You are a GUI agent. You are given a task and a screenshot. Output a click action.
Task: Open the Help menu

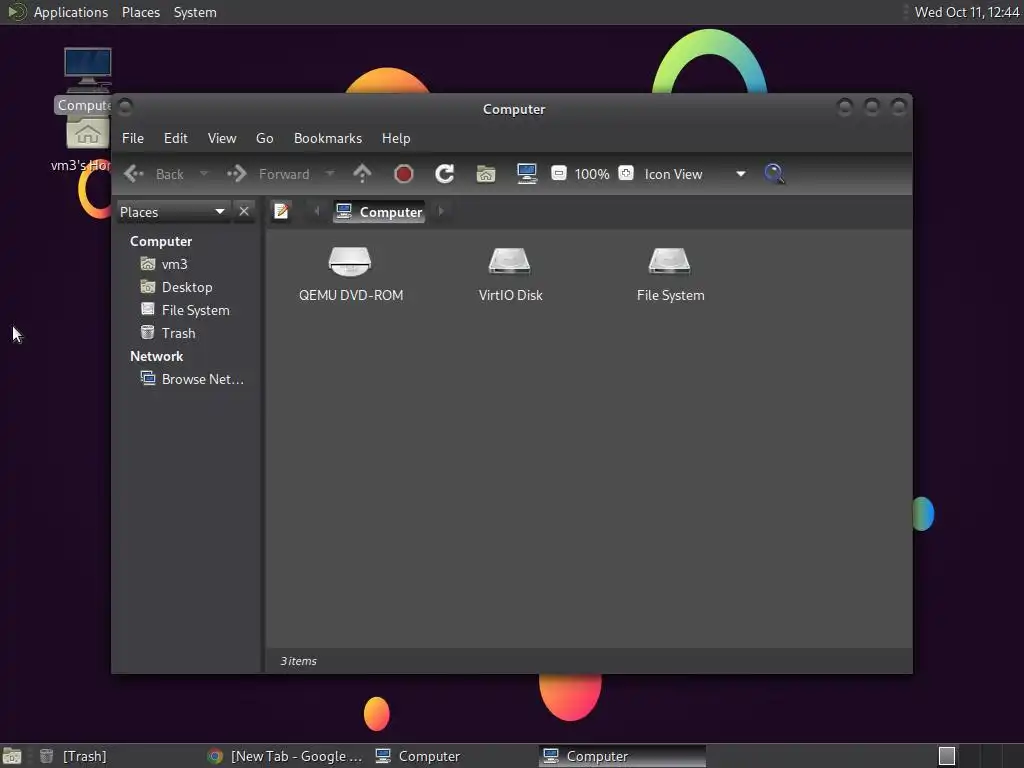(396, 138)
